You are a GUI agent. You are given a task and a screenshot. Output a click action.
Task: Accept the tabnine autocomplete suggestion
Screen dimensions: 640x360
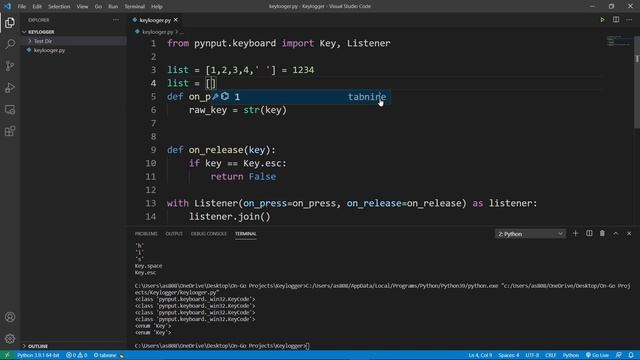coord(300,97)
